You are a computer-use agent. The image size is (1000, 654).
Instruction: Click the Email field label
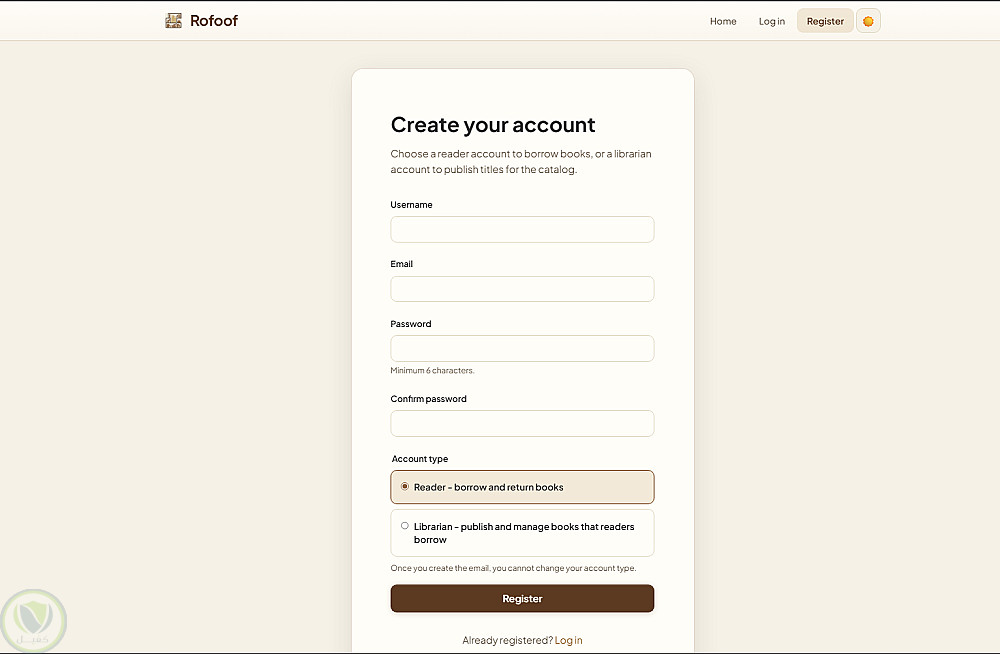coord(402,264)
